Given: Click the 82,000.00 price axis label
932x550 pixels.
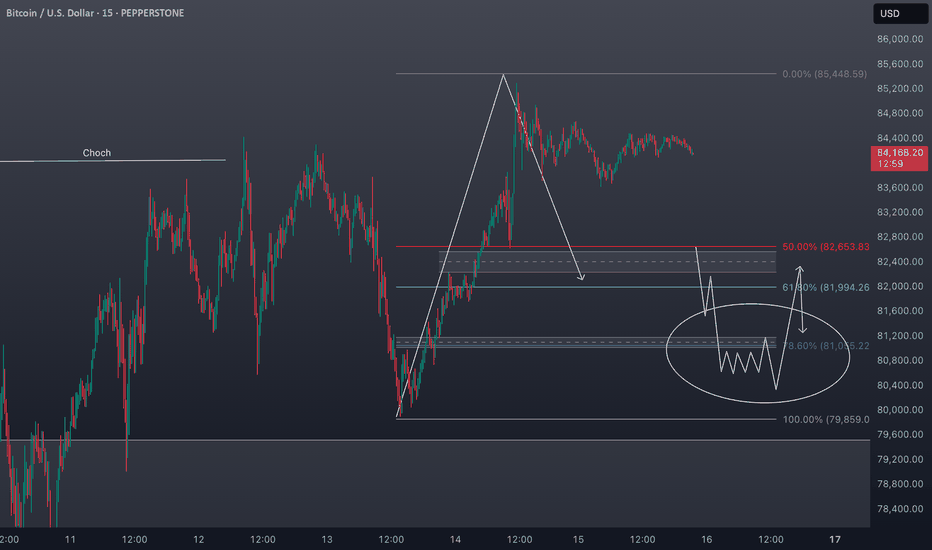Looking at the screenshot, I should (900, 286).
